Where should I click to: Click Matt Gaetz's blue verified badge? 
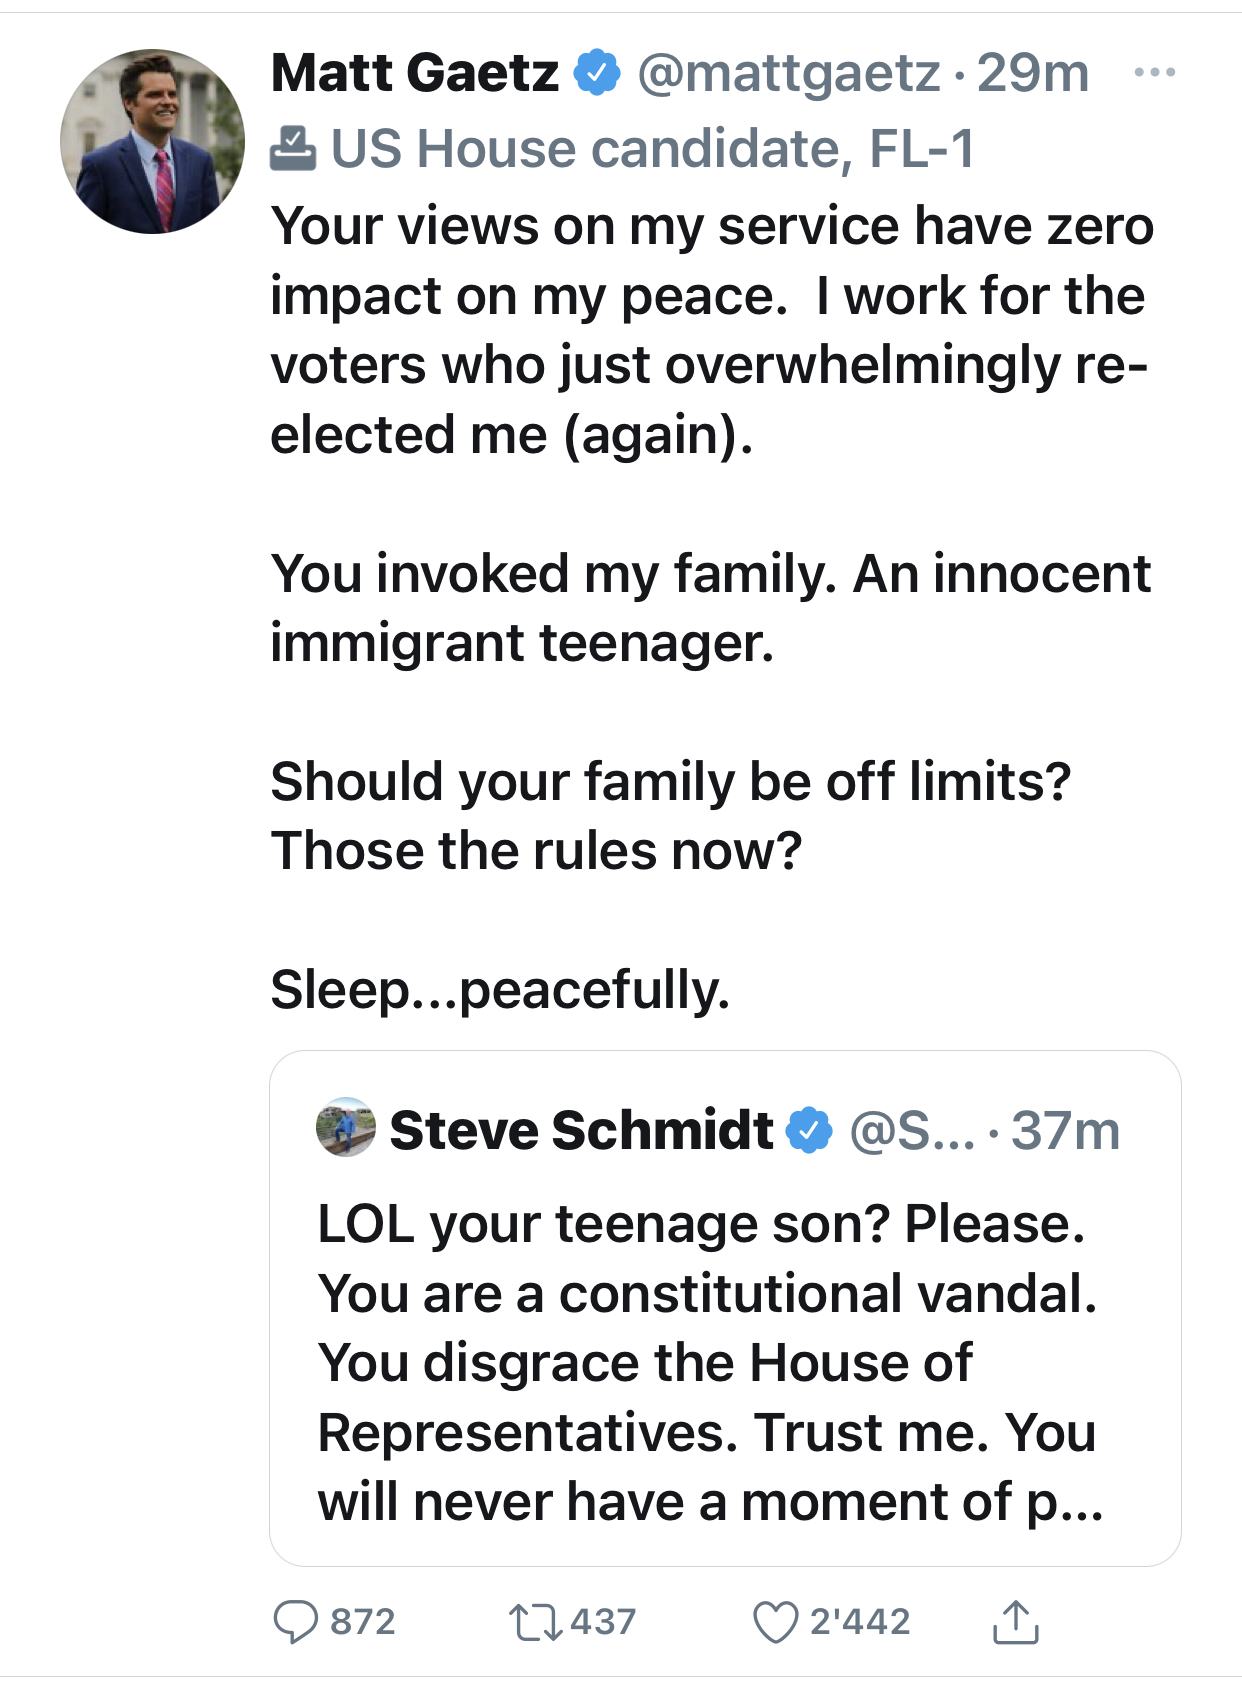(597, 73)
